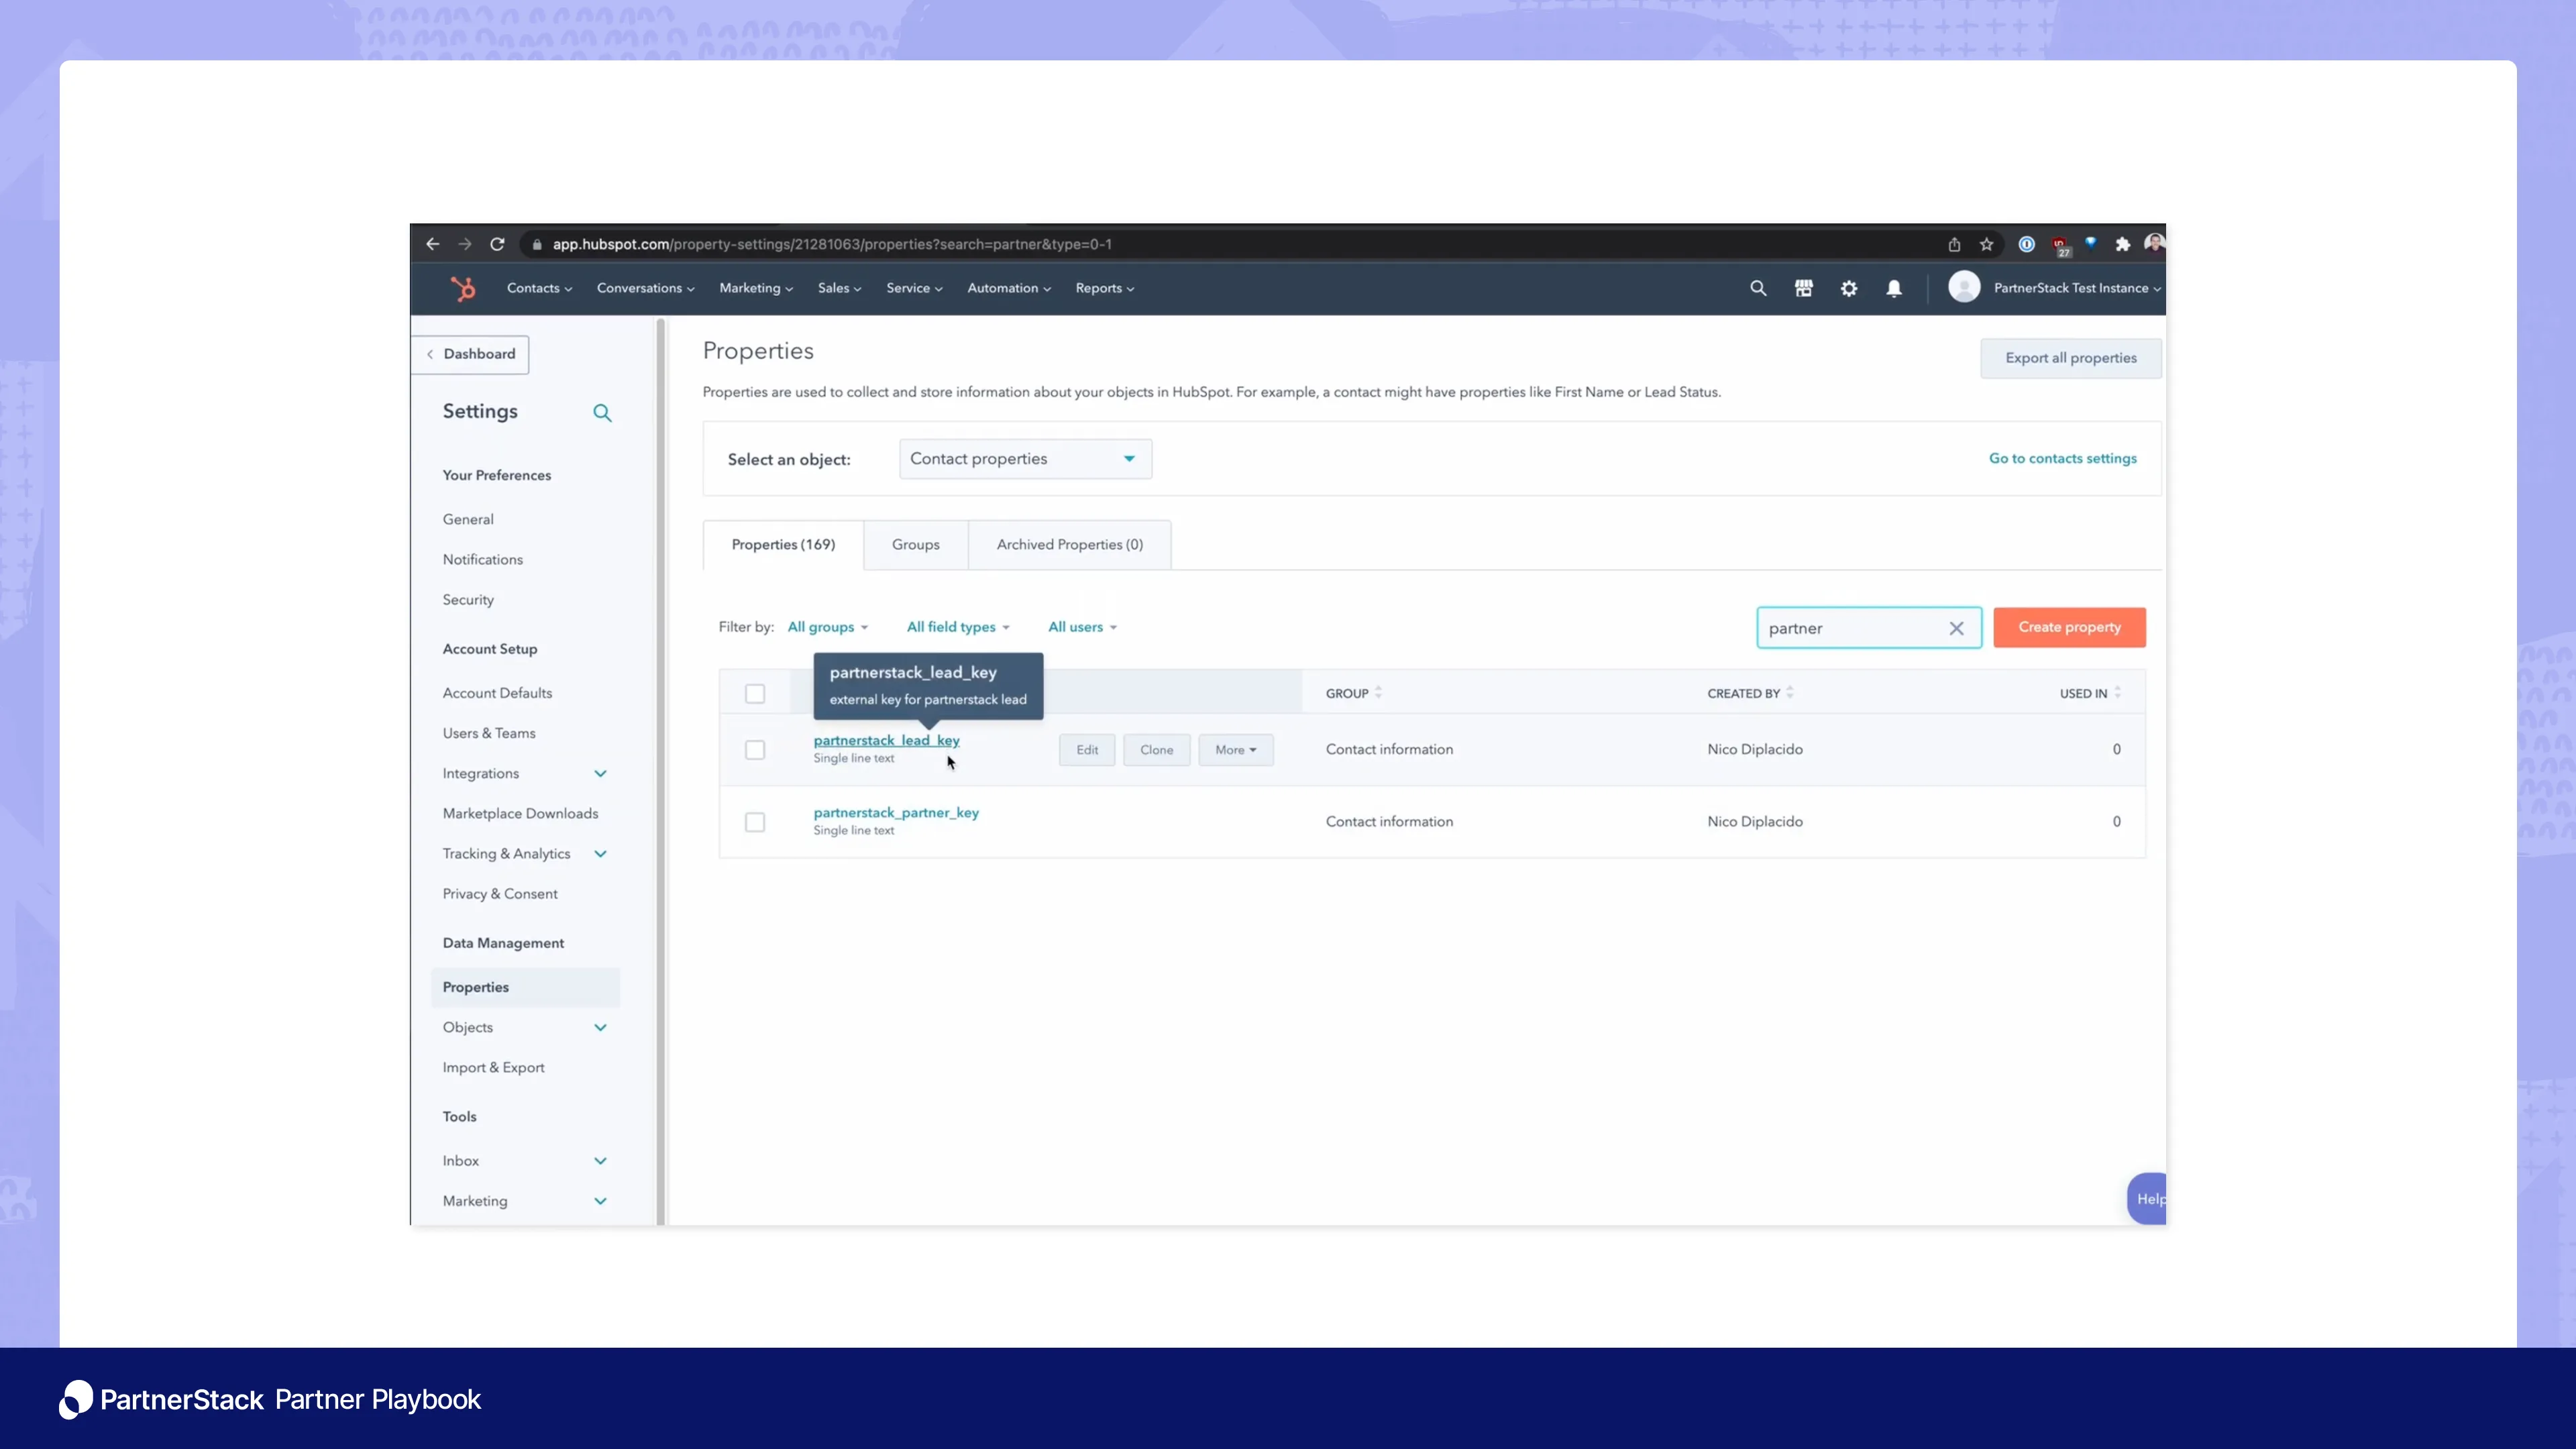
Task: Open the HubSpot search icon
Action: click(1758, 288)
